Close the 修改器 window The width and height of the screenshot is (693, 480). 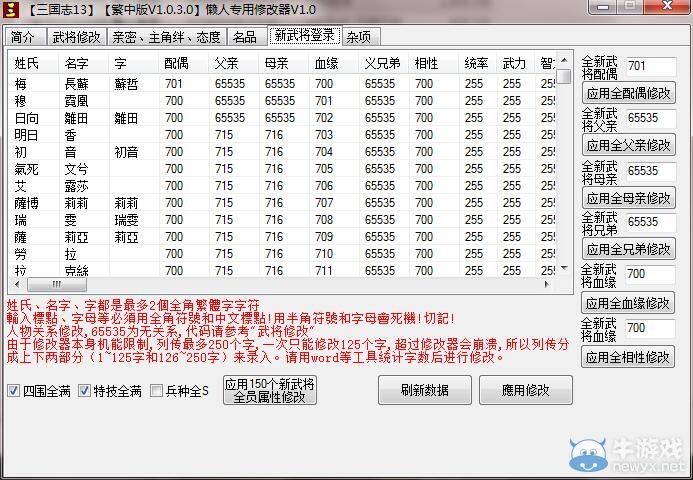click(667, 6)
